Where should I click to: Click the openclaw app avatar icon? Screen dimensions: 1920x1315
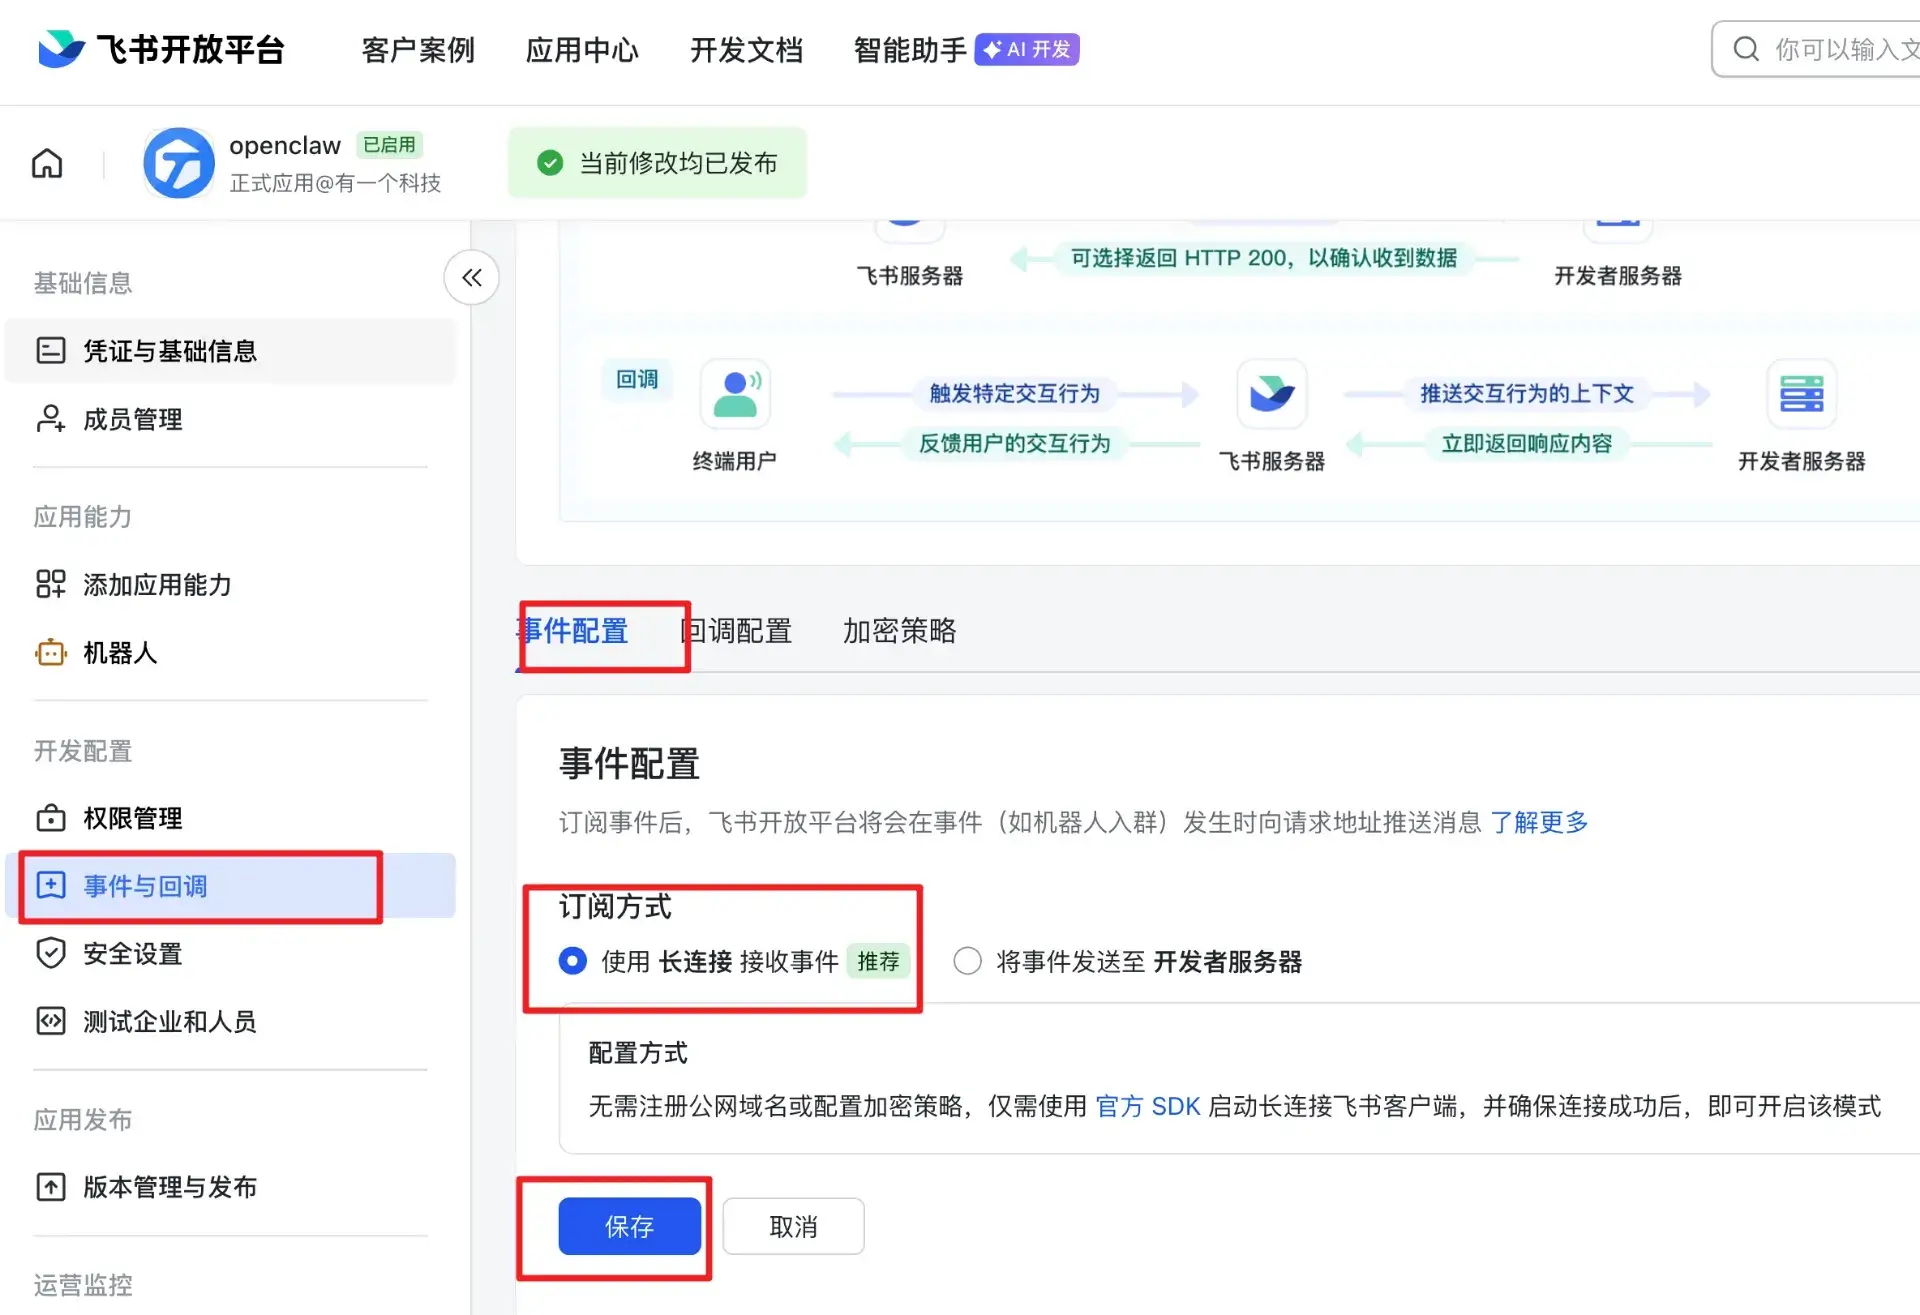click(x=178, y=163)
